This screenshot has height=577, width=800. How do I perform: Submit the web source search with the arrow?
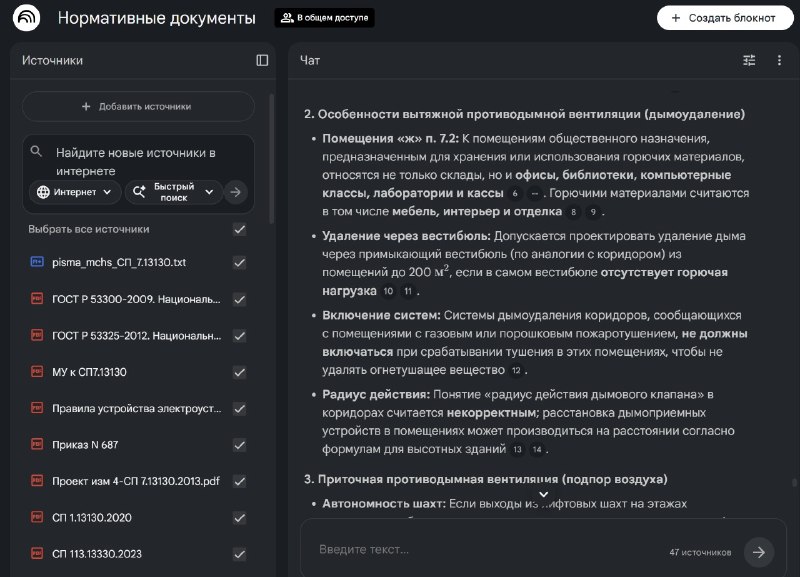tap(235, 192)
